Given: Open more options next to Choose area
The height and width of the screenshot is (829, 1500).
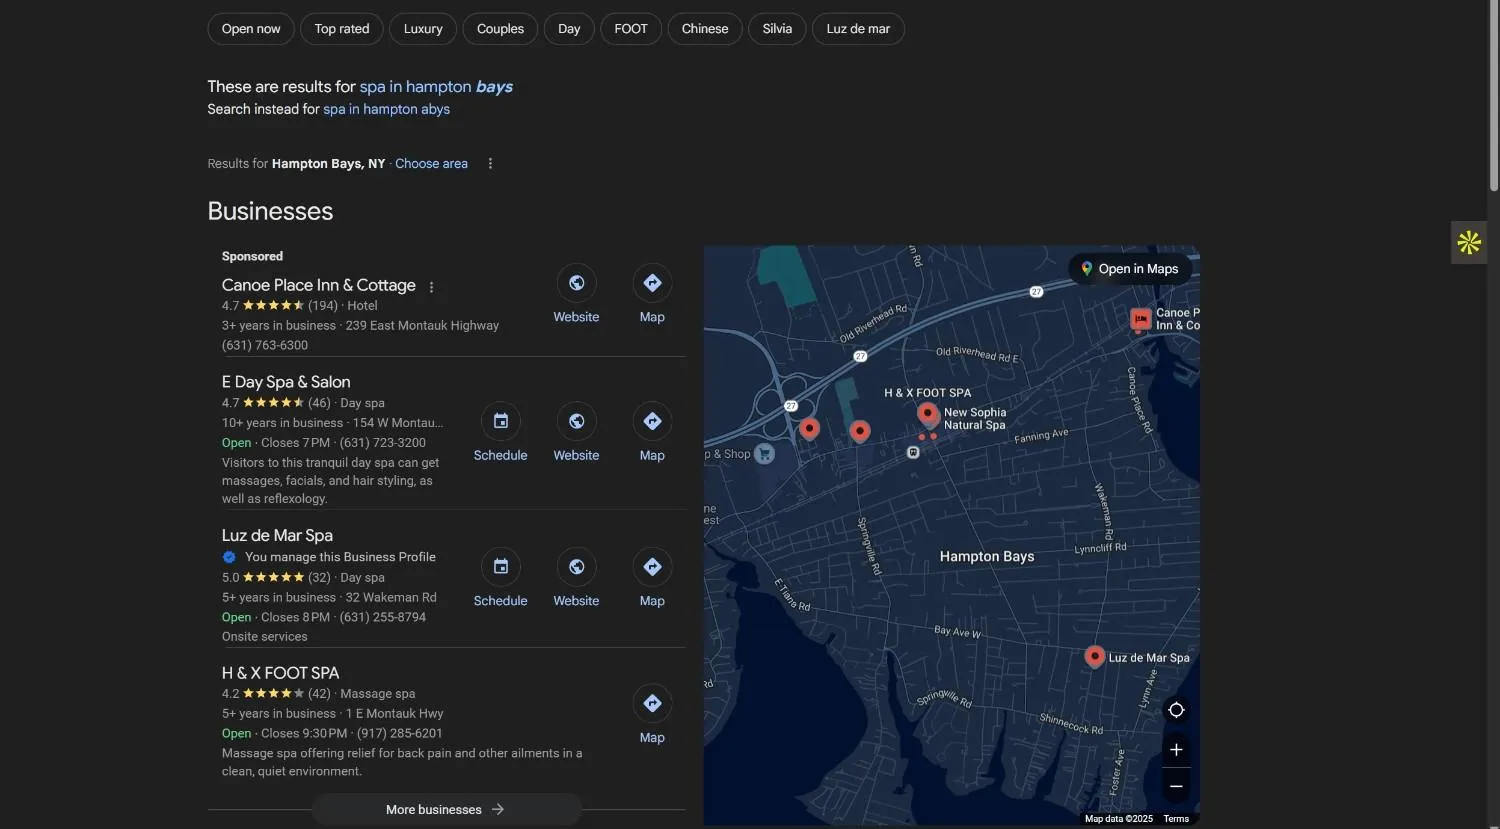Looking at the screenshot, I should tap(490, 164).
